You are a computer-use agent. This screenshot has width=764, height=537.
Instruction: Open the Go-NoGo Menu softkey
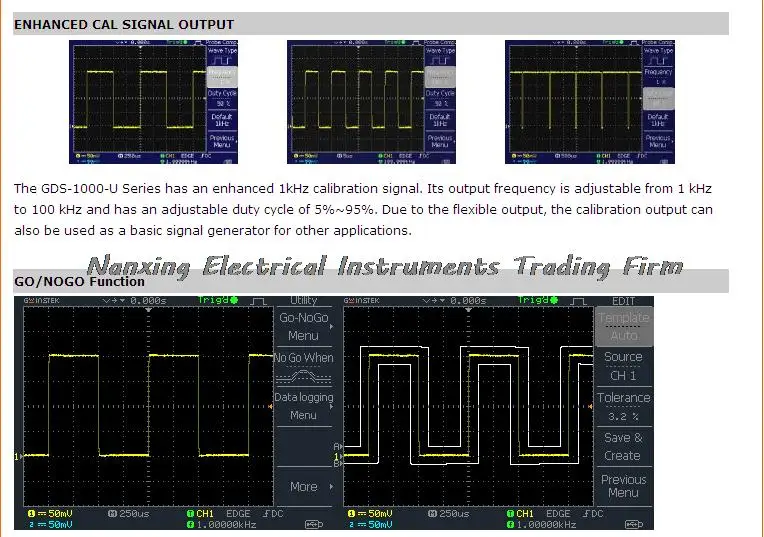coord(304,326)
